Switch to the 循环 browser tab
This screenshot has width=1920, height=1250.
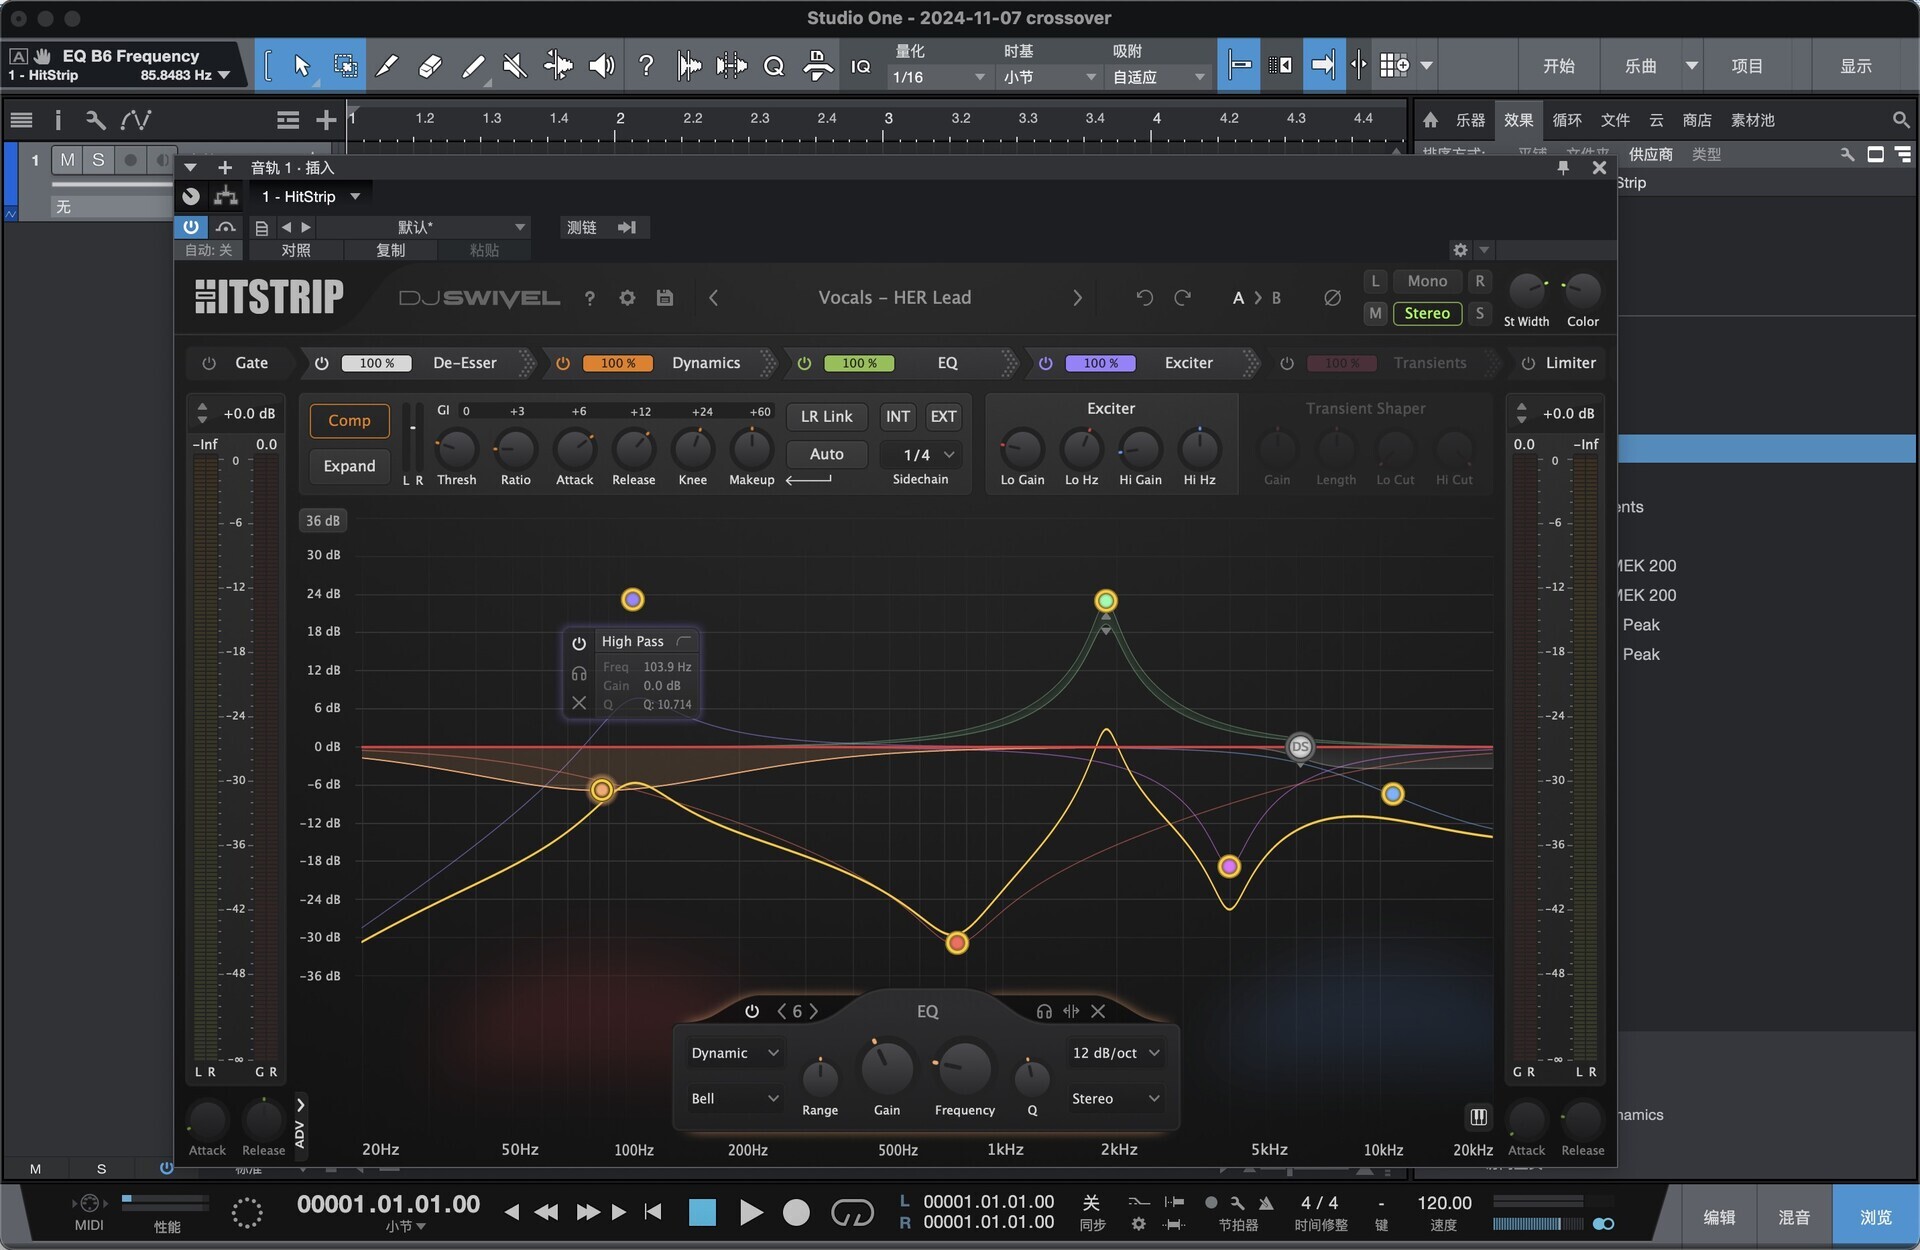click(1567, 120)
